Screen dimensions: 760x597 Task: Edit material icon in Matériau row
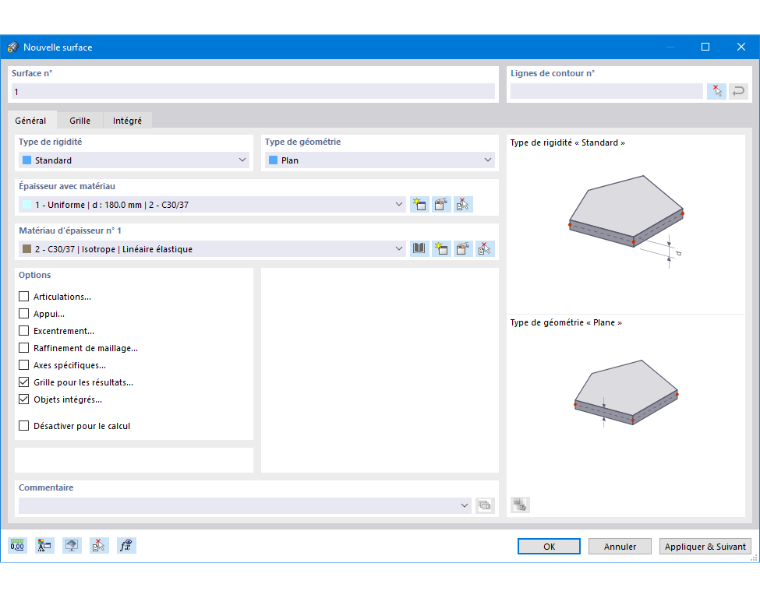click(463, 249)
